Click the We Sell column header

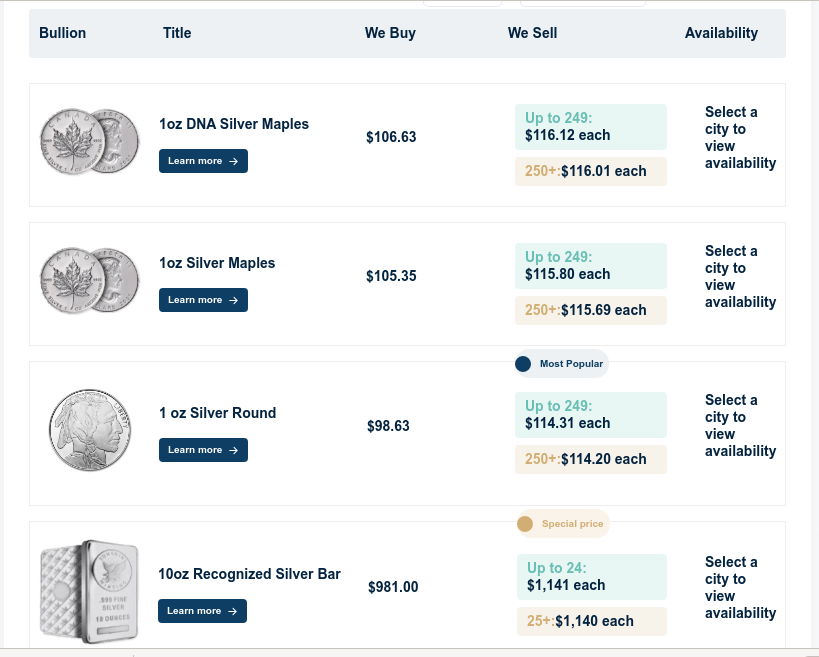(532, 33)
